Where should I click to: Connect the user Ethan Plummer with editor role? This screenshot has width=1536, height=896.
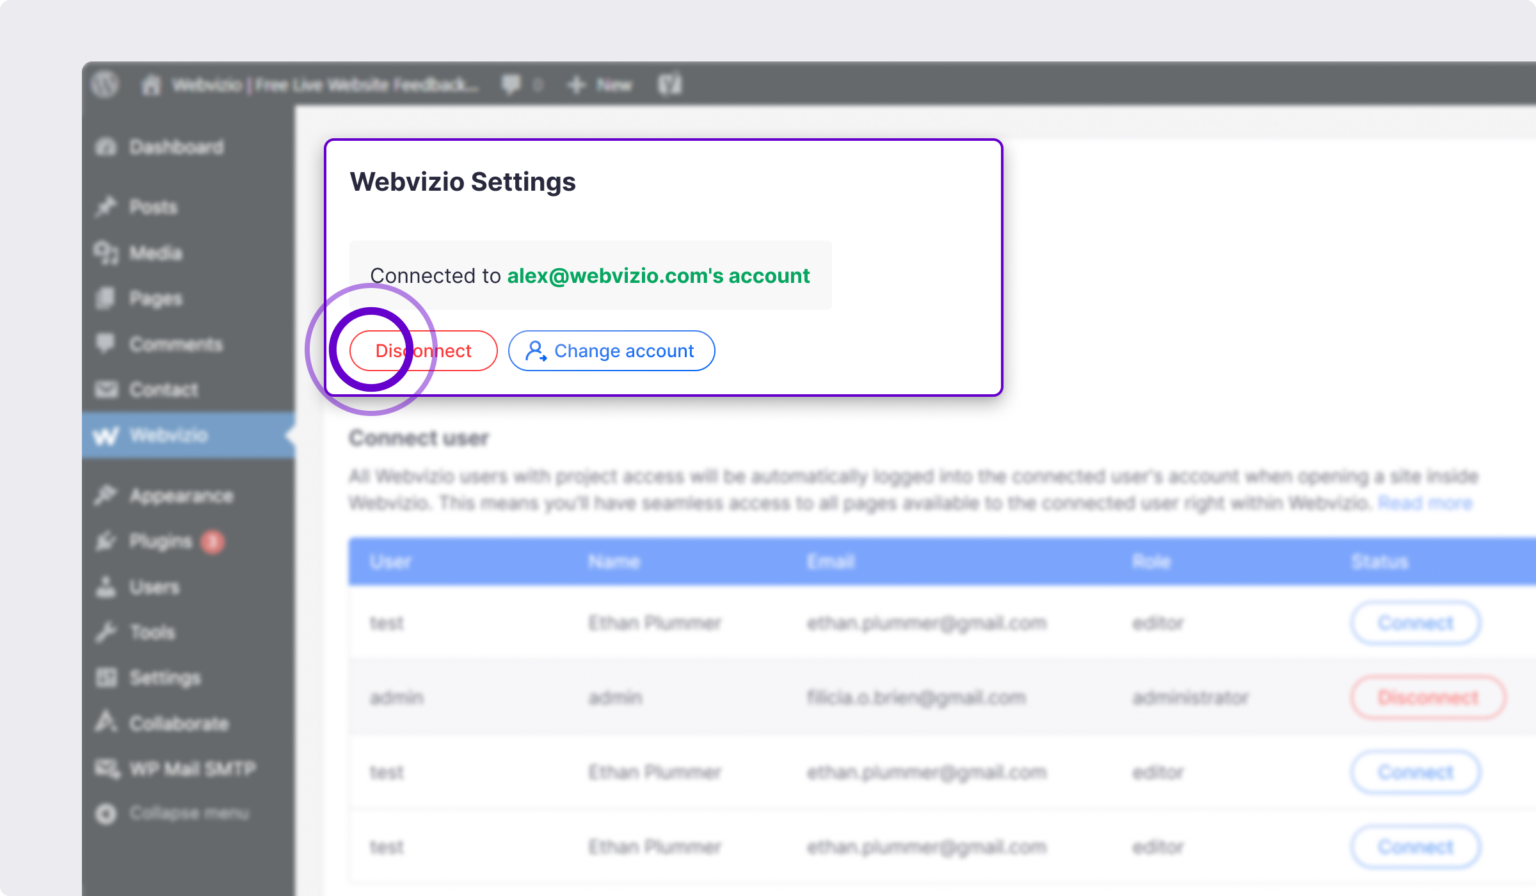pos(1414,622)
